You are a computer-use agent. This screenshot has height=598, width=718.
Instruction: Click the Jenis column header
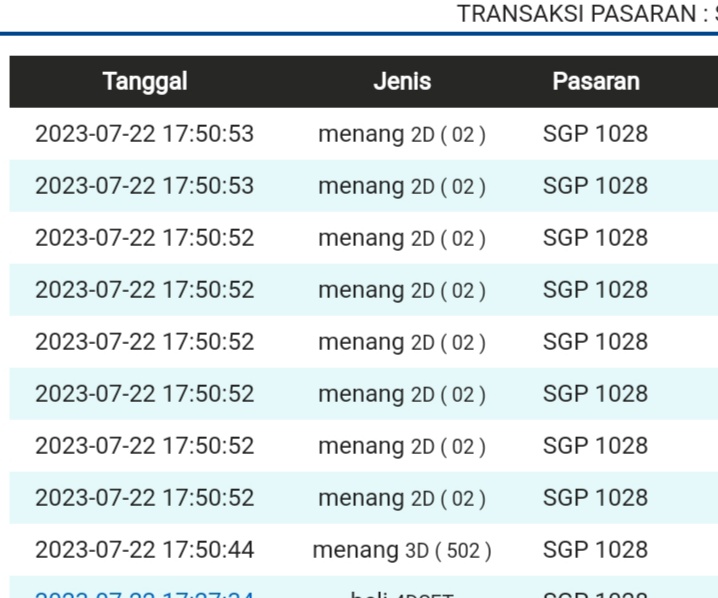[402, 82]
